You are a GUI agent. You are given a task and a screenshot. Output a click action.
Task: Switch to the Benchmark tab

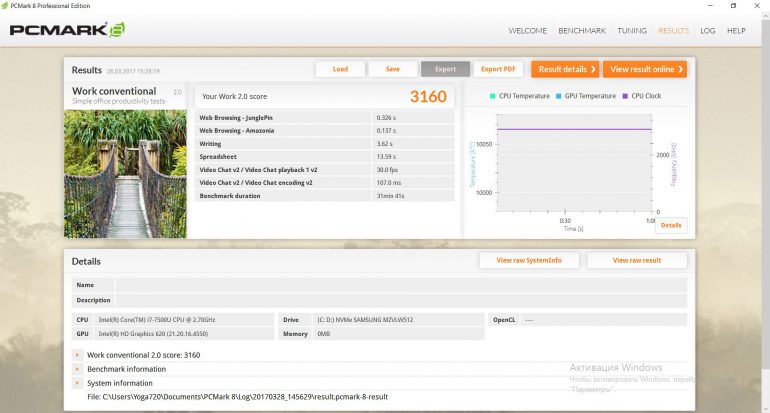(582, 30)
